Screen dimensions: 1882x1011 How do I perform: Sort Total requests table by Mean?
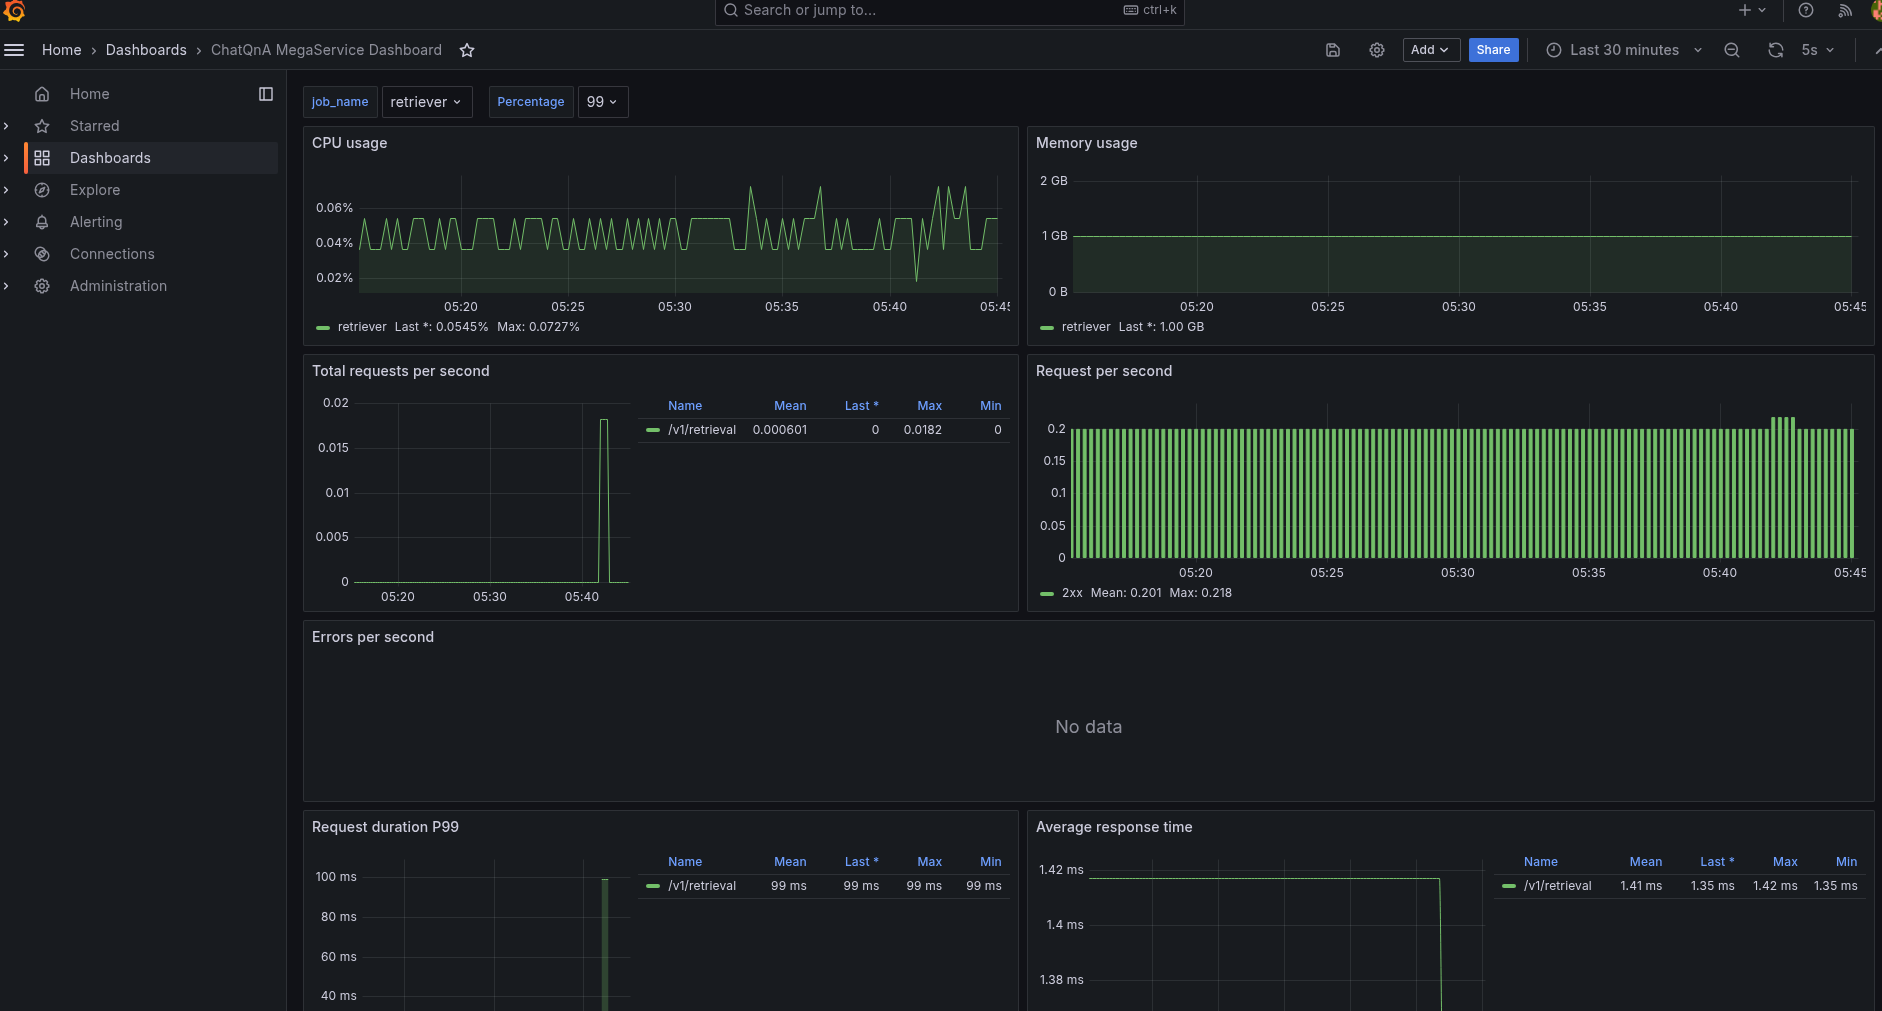(x=790, y=406)
